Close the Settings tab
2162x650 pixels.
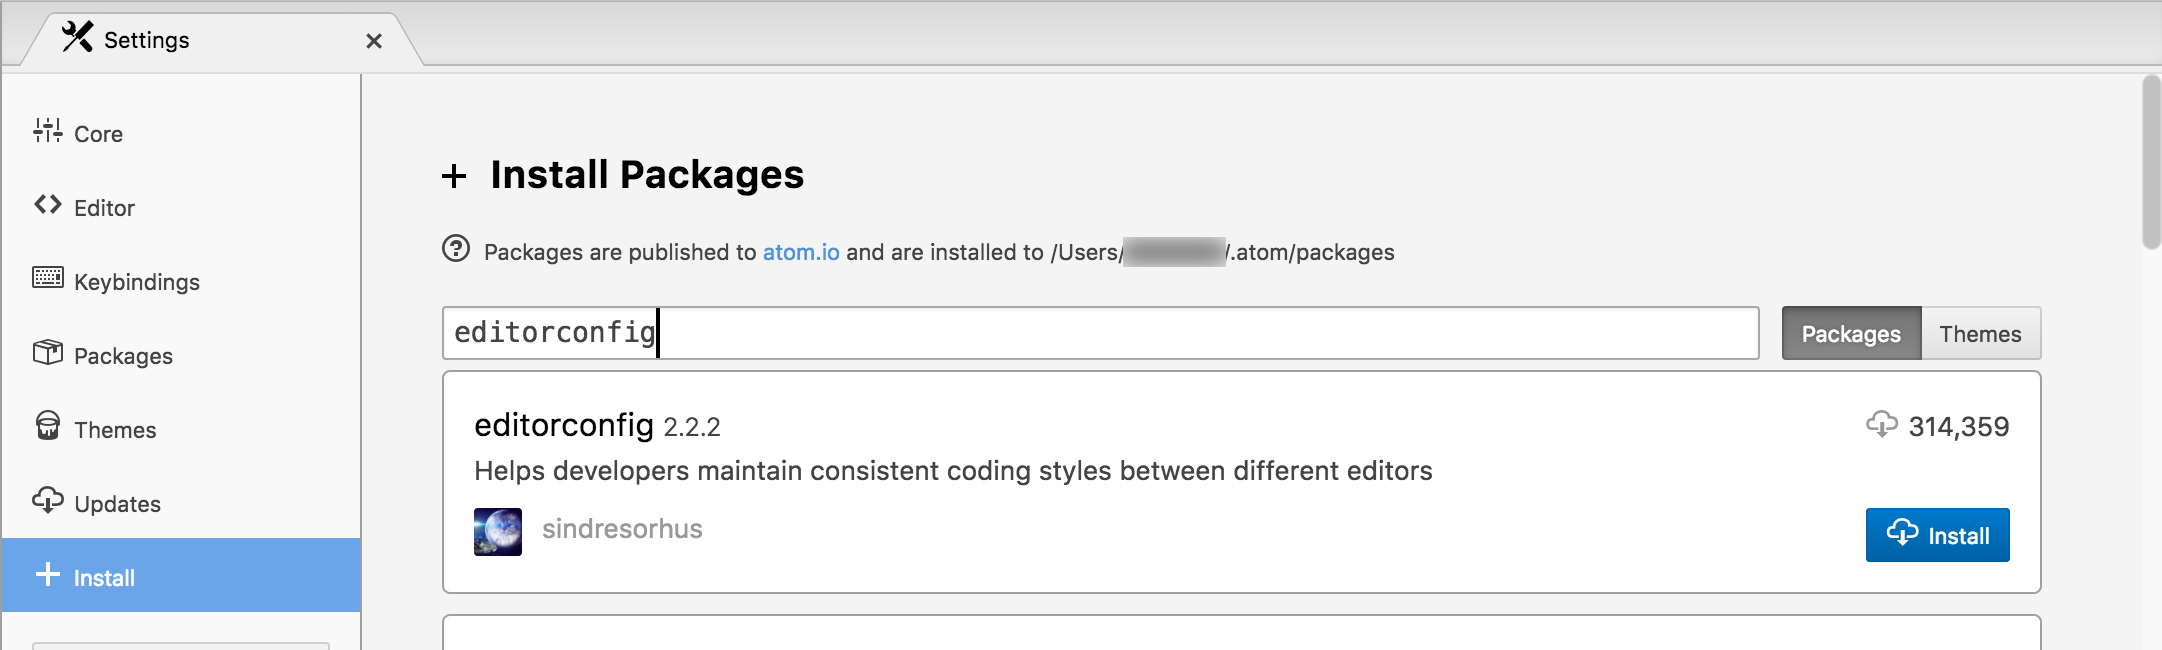click(374, 41)
